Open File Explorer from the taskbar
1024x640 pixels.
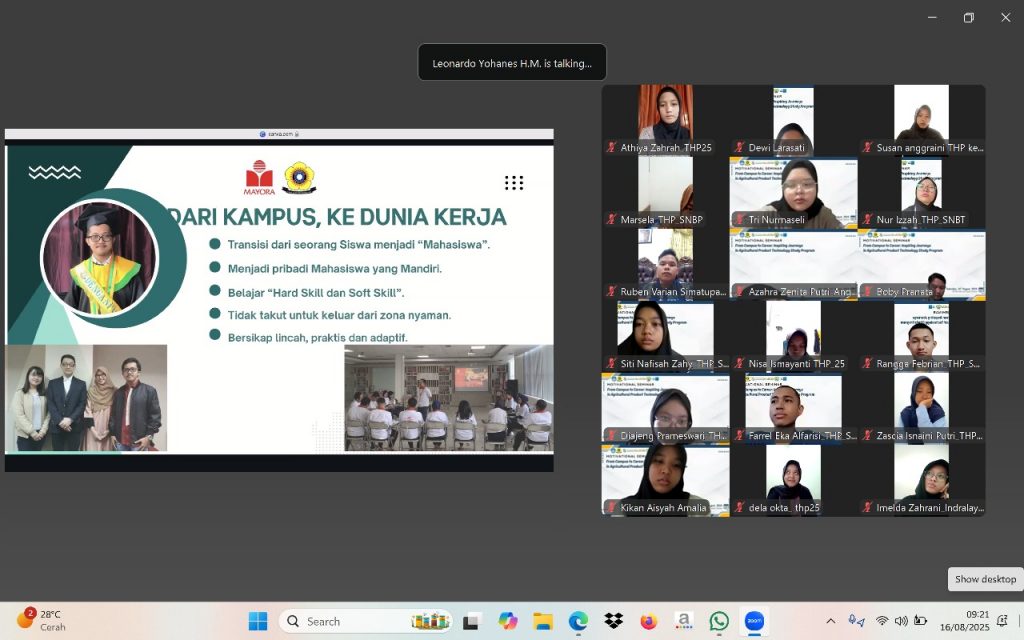point(543,621)
